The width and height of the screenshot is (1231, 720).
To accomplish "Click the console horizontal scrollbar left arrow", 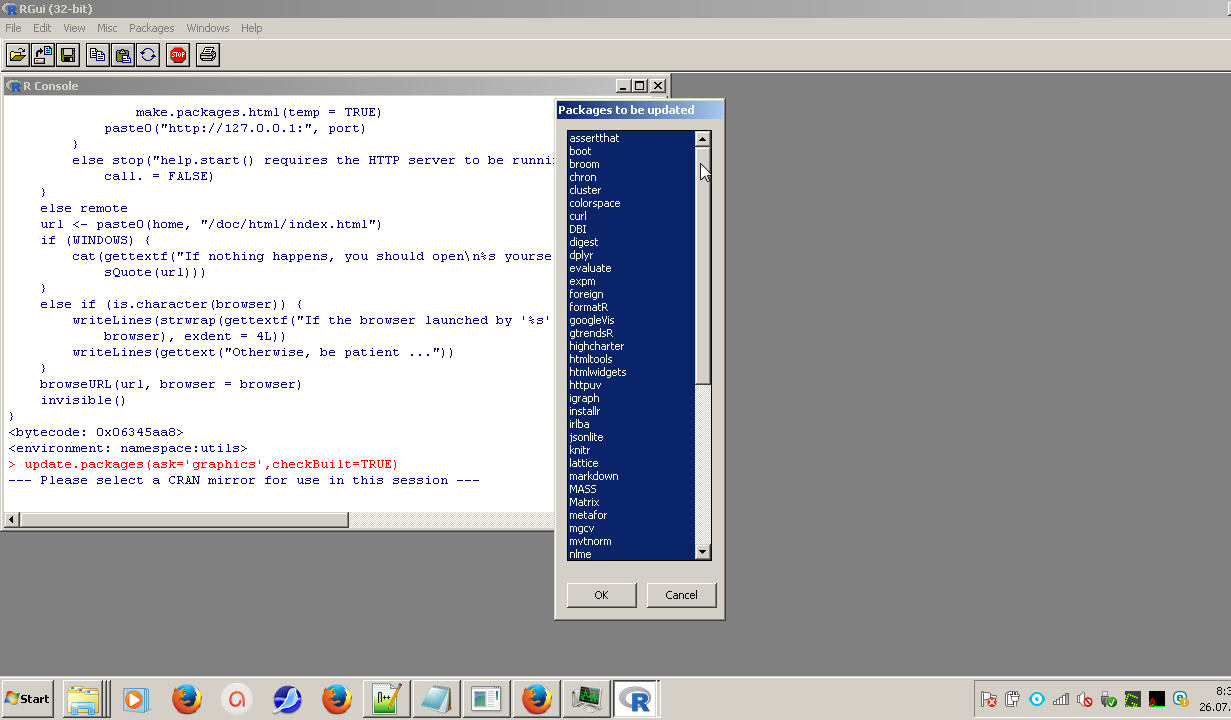I will 12,520.
